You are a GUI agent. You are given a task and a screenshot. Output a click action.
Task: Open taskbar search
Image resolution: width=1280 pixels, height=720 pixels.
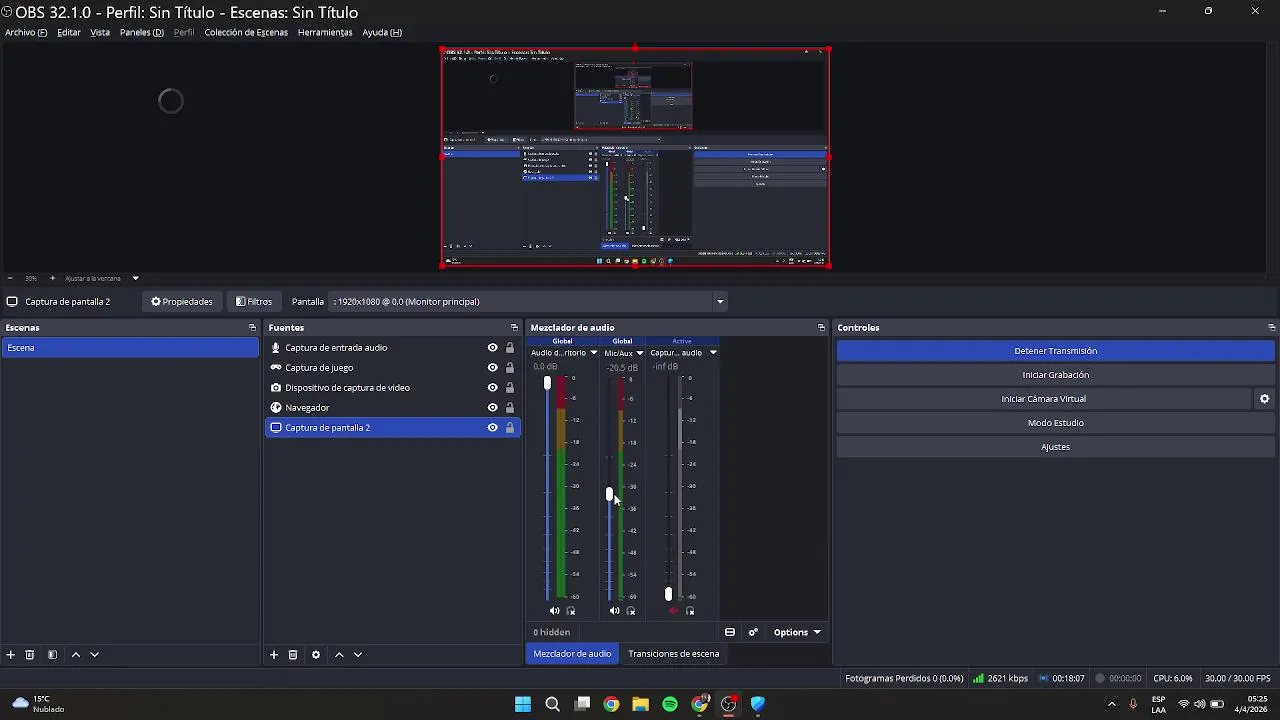(552, 704)
